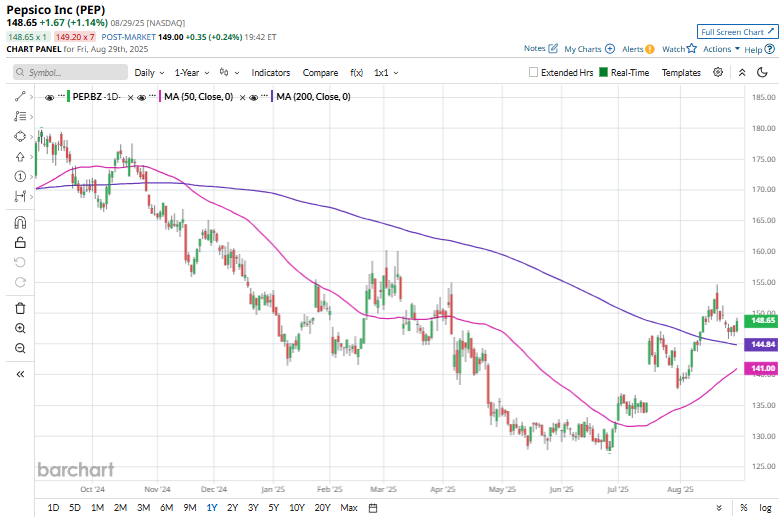Select the arrow marker tool
Viewport: 781px width, 521px height.
20,157
